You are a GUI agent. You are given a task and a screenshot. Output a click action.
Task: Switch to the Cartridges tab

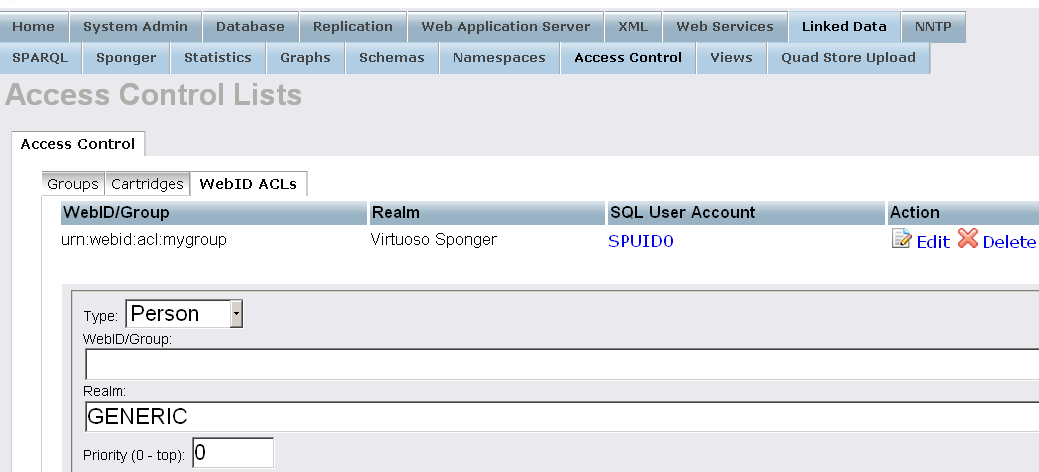[147, 184]
